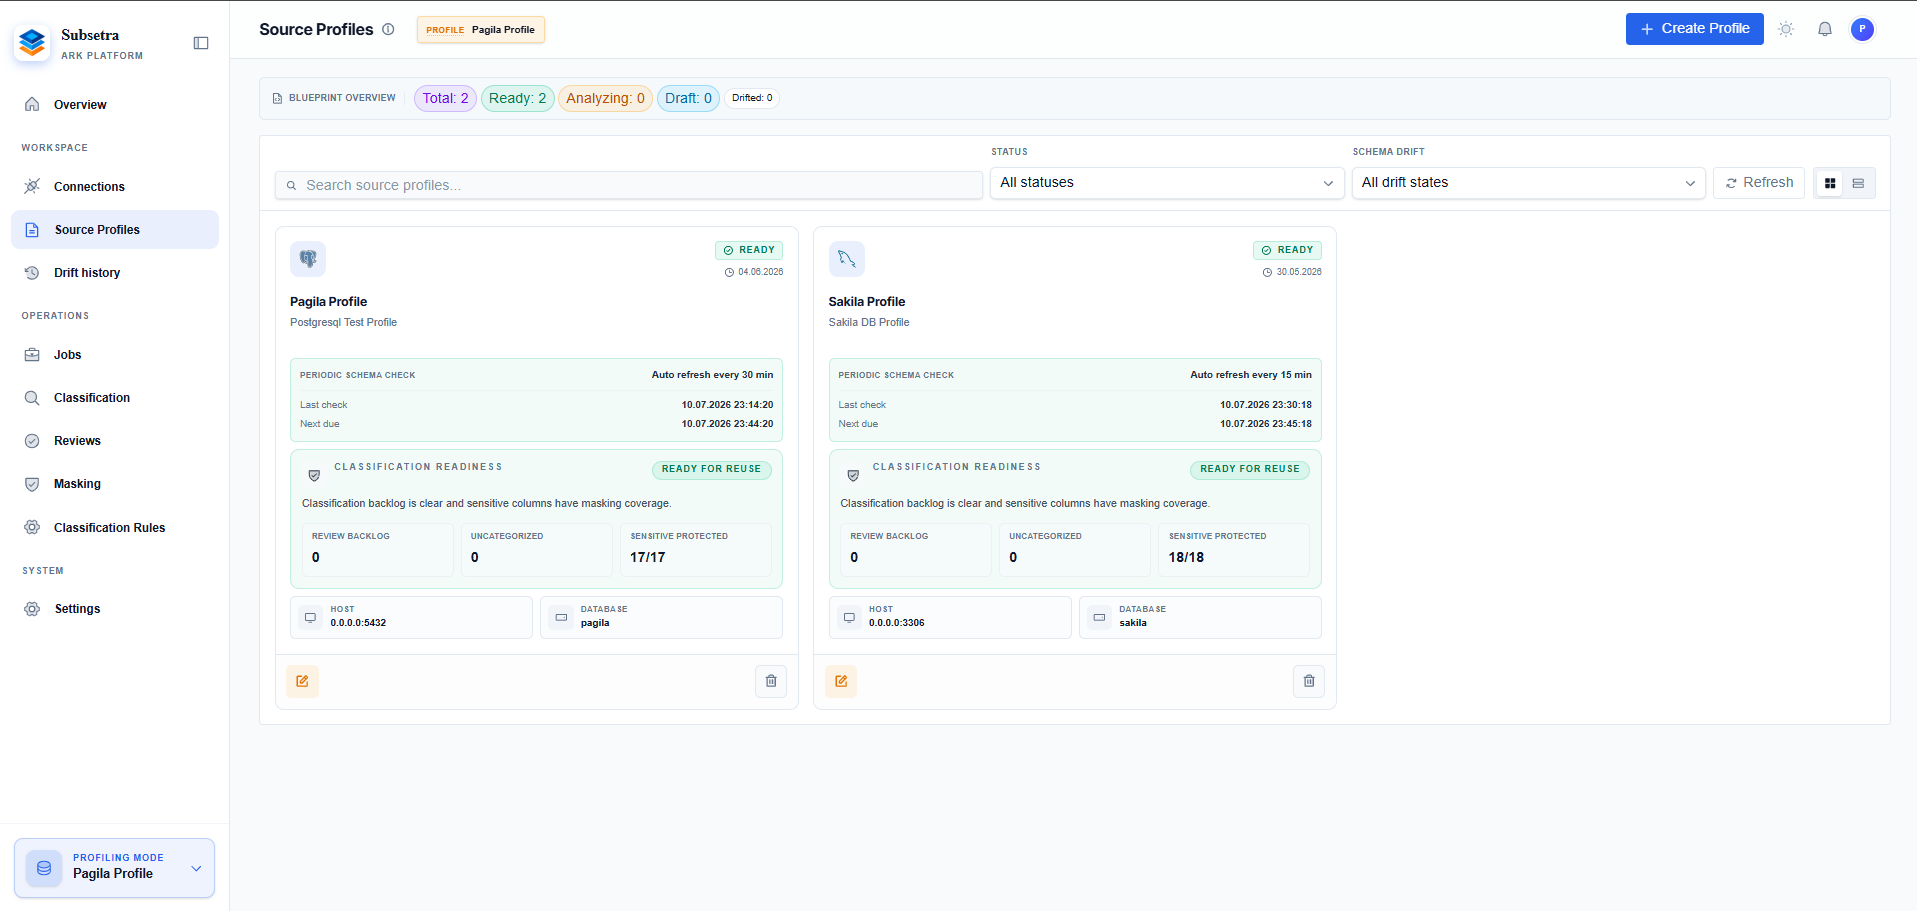Switch to list view
The width and height of the screenshot is (1917, 911).
[x=1858, y=183]
